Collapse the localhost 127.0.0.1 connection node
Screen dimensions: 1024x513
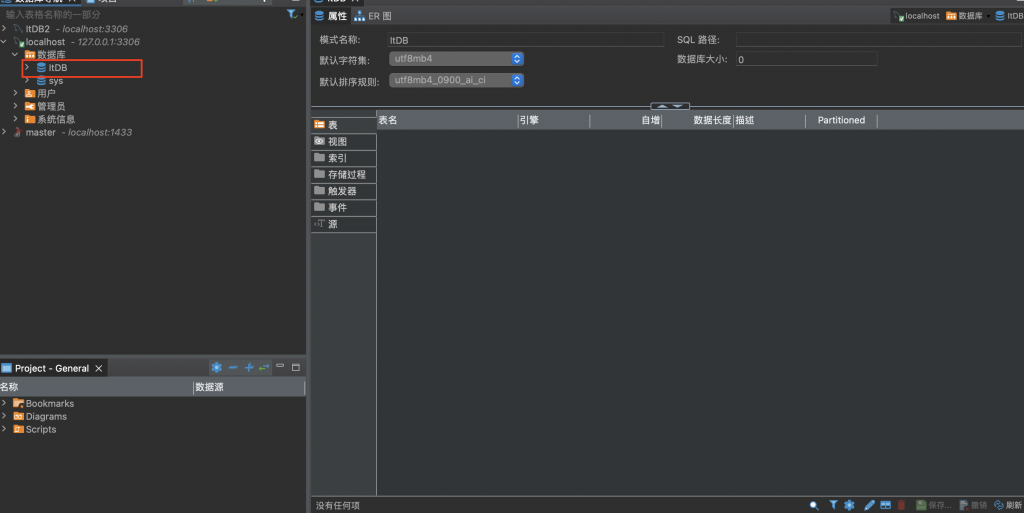pos(5,41)
